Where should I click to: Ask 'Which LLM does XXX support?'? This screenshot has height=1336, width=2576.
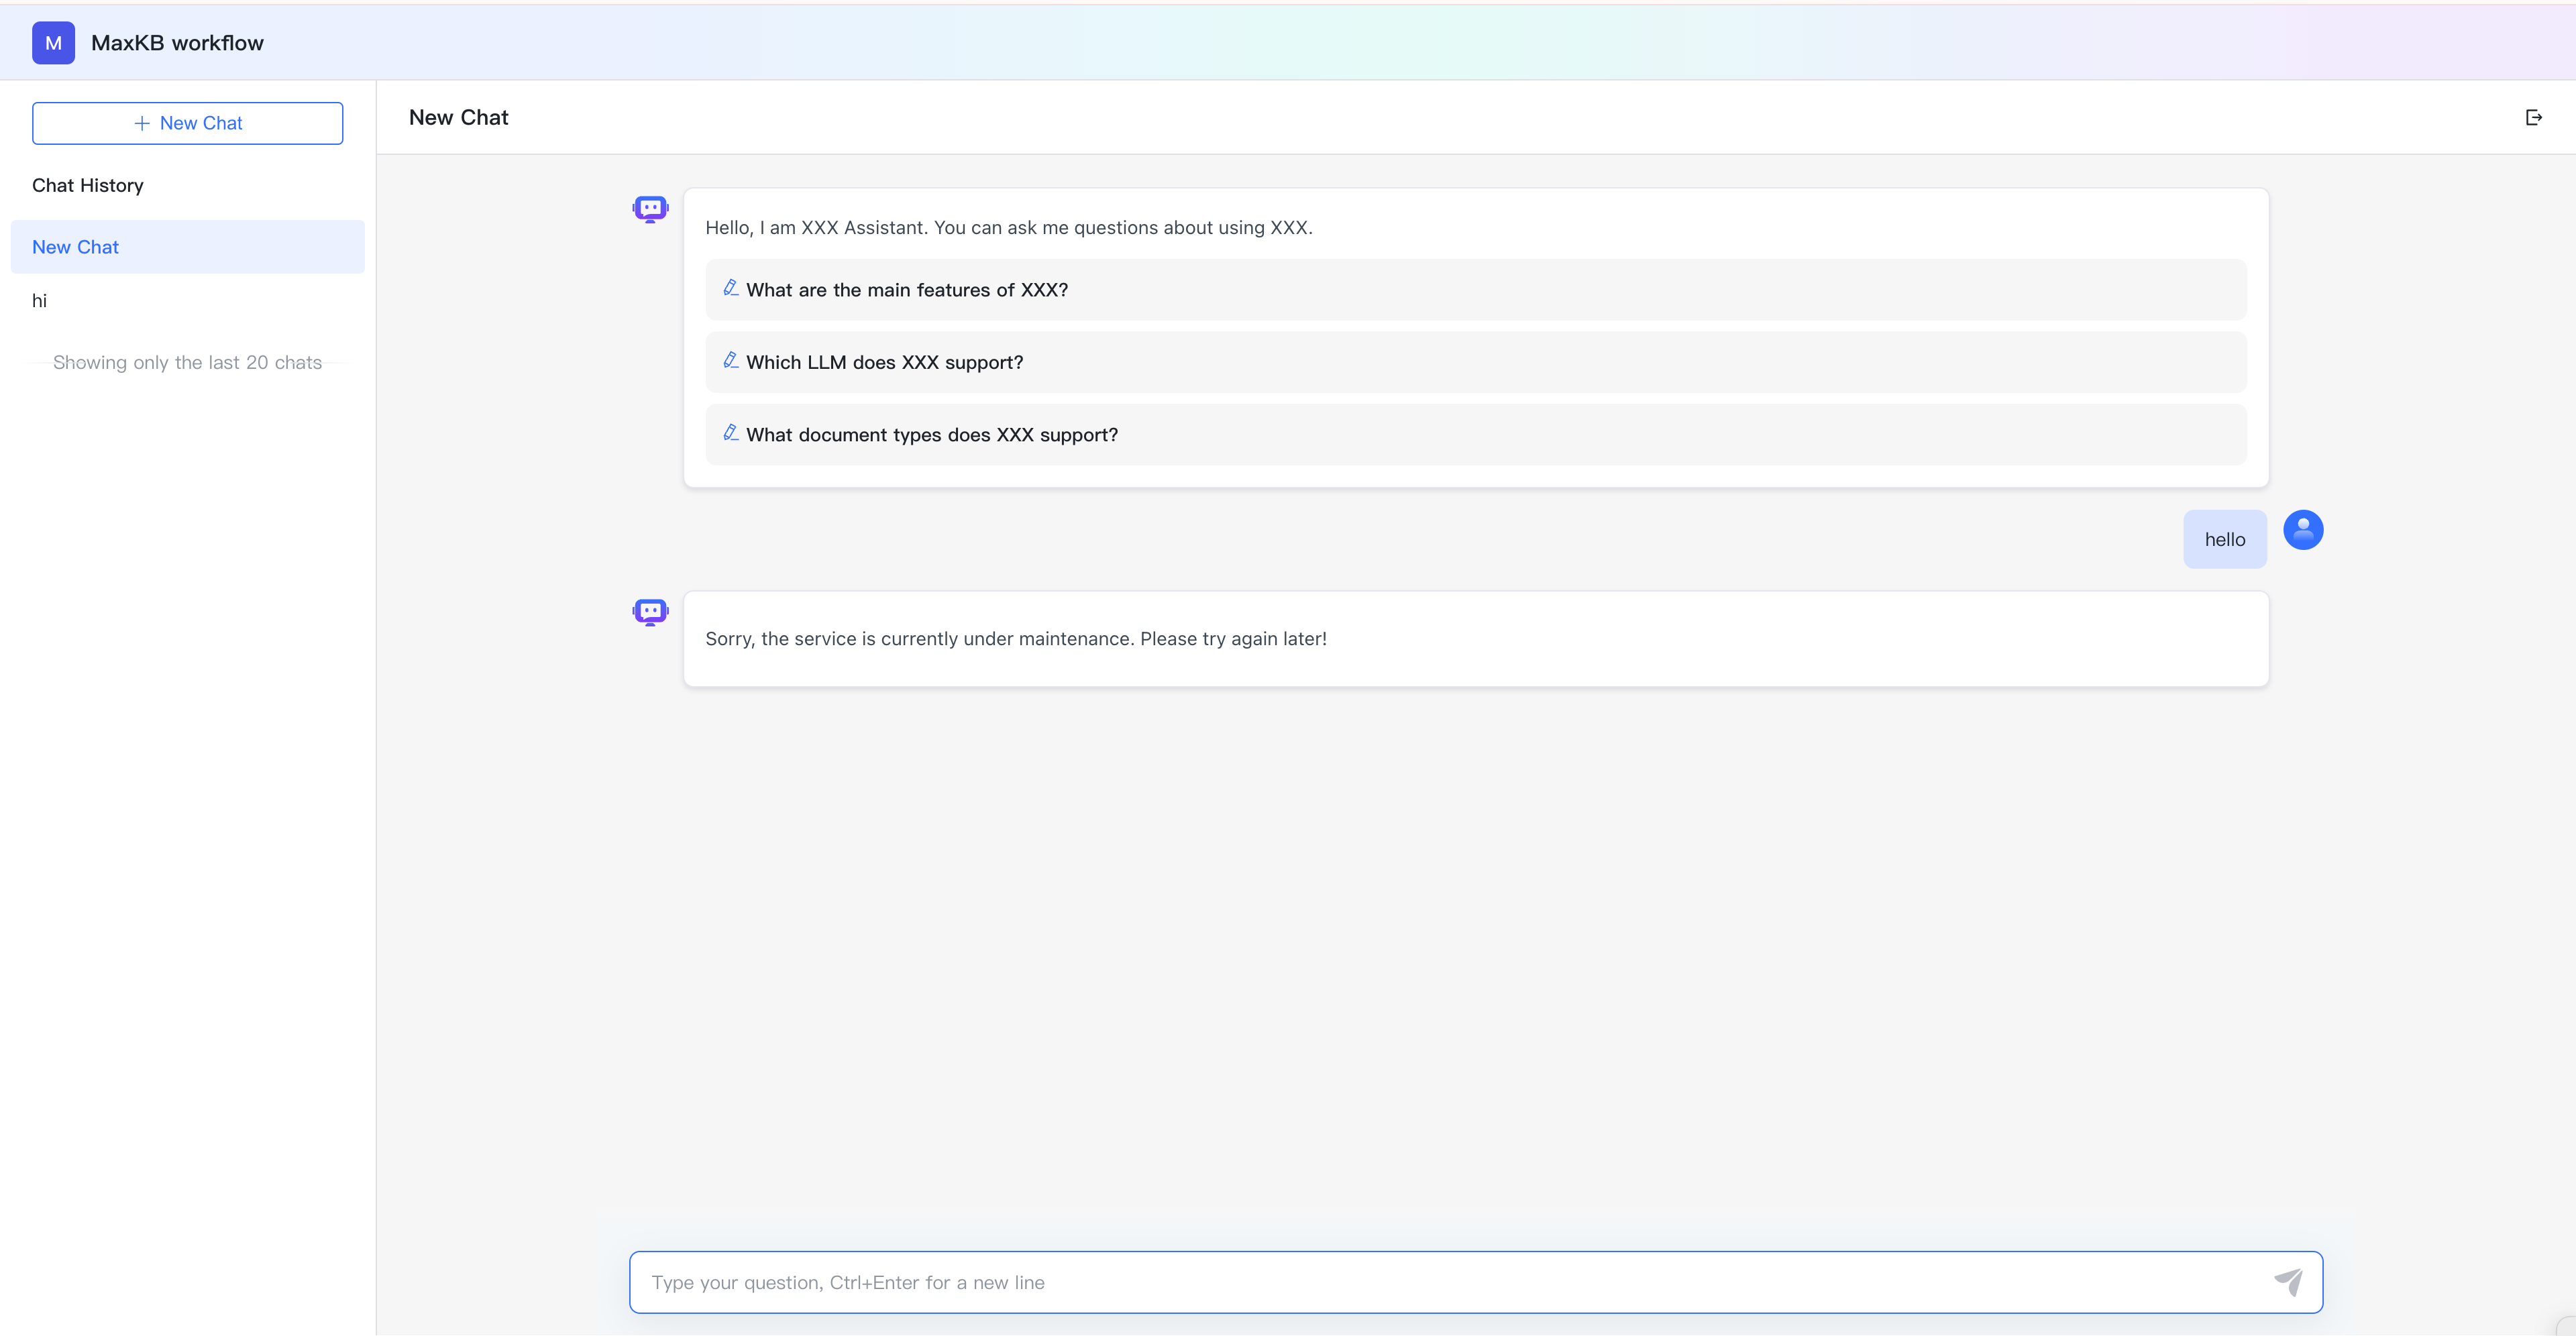pyautogui.click(x=1475, y=362)
